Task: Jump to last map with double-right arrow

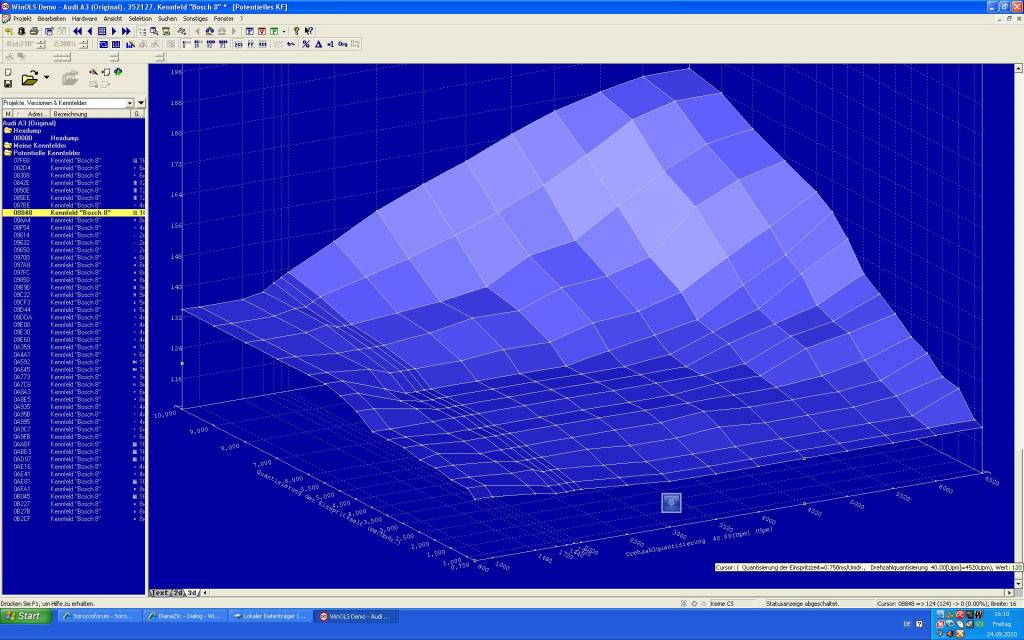Action: [126, 31]
